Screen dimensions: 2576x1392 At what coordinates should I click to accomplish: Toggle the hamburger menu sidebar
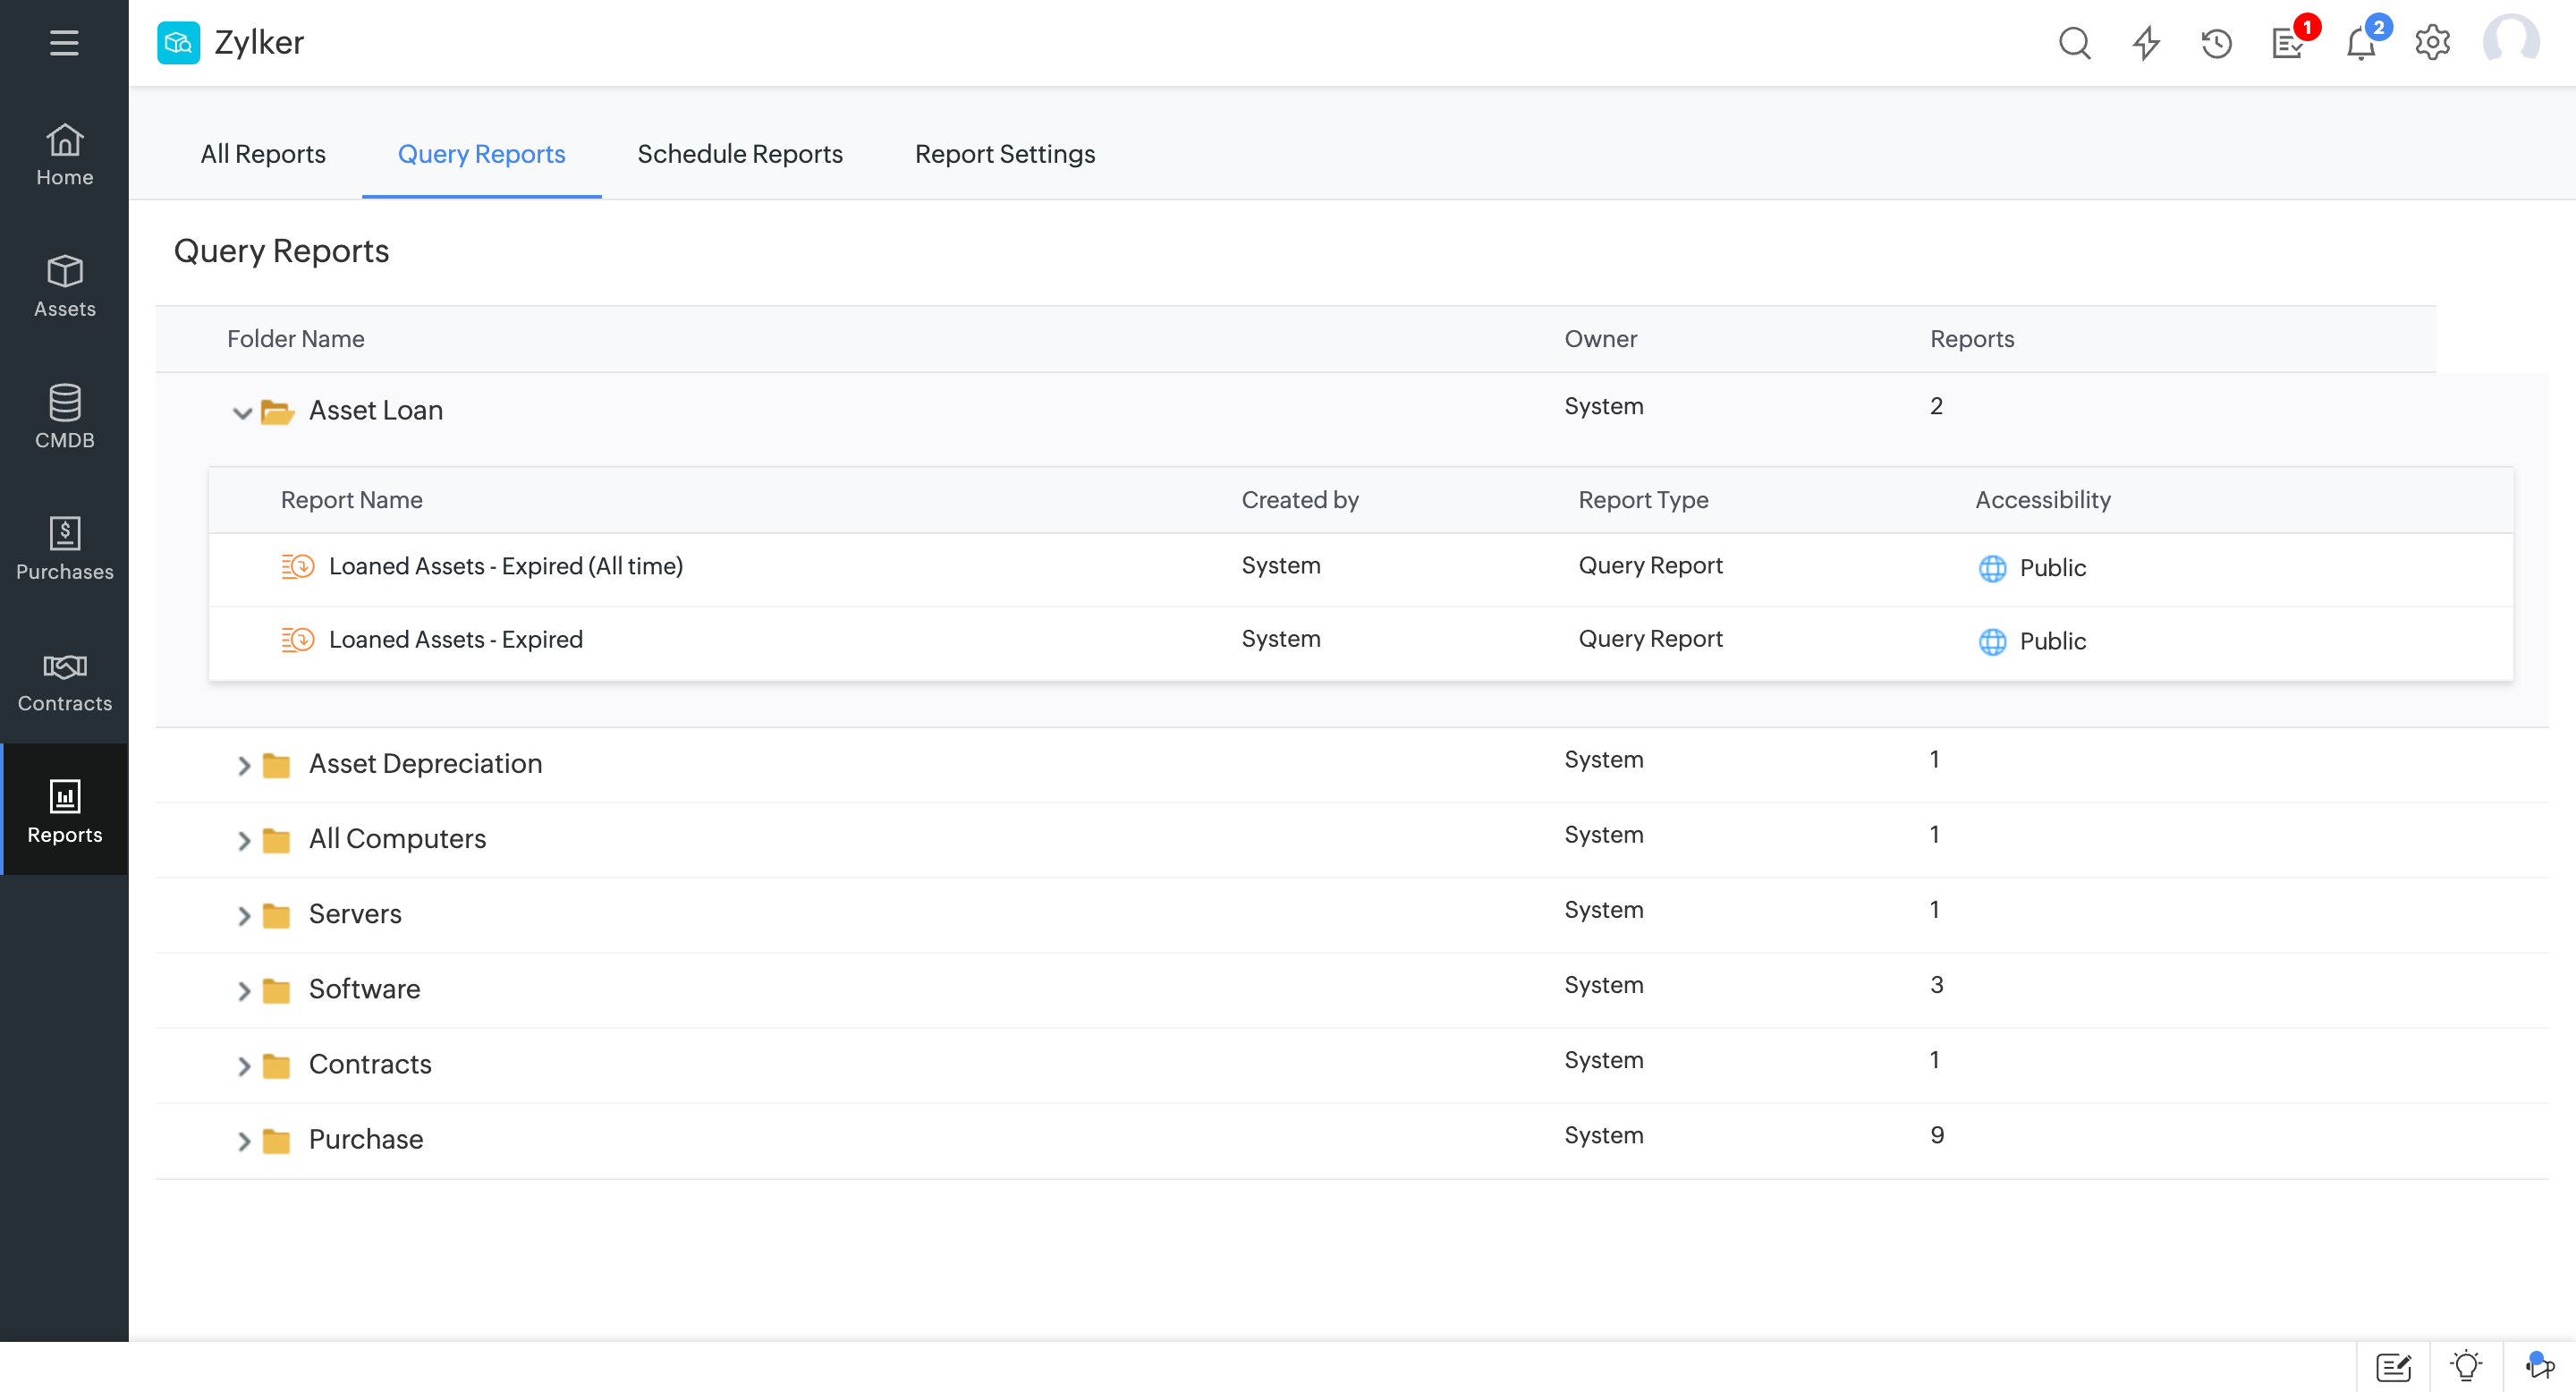[64, 43]
